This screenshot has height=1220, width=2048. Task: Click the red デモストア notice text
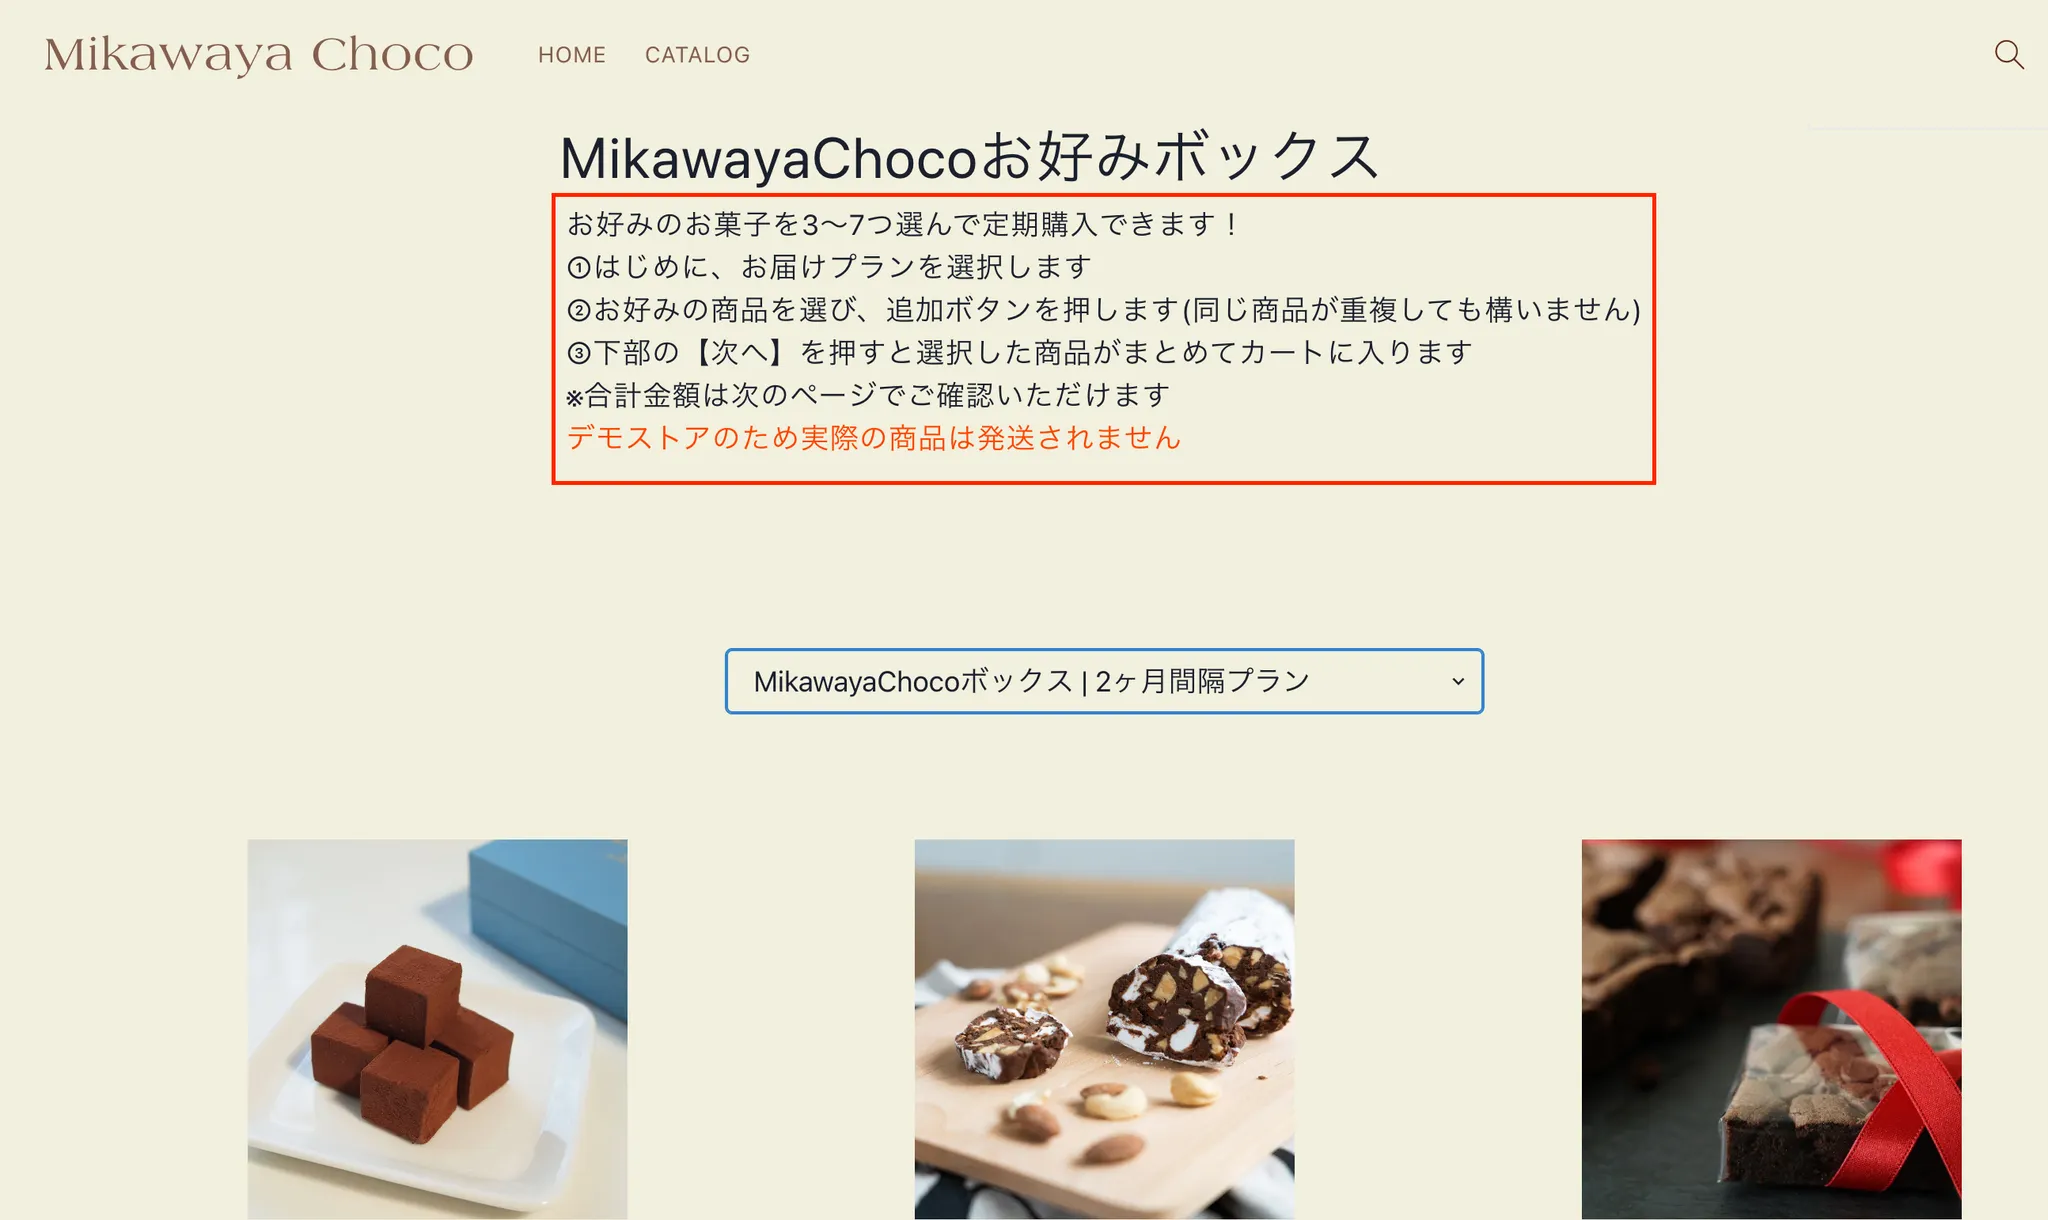874,439
